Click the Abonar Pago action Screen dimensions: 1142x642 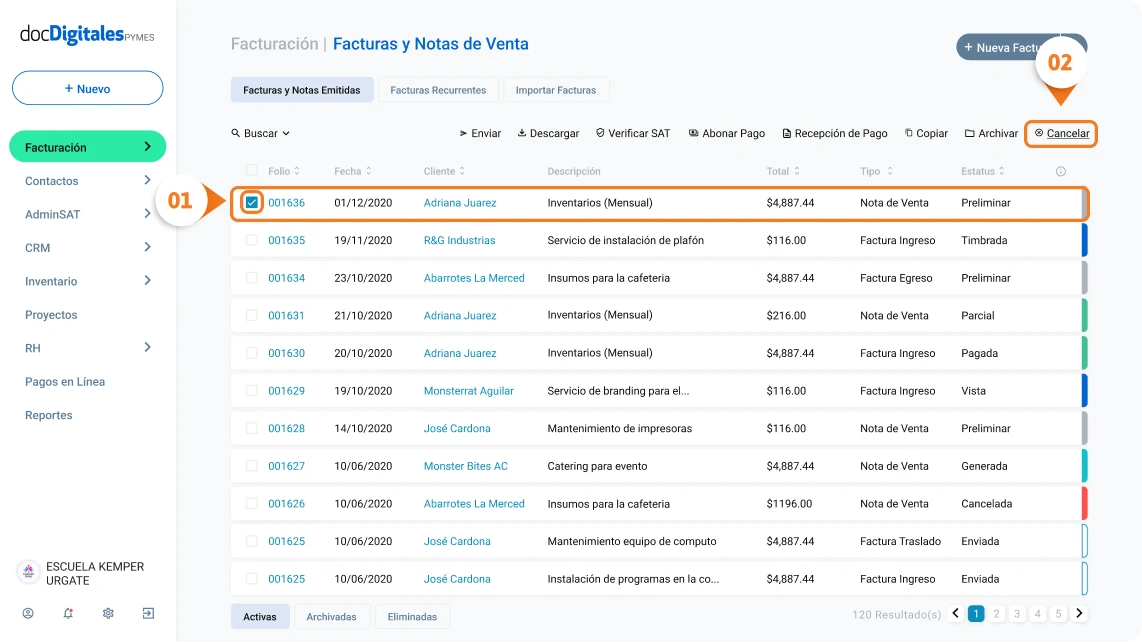[727, 133]
